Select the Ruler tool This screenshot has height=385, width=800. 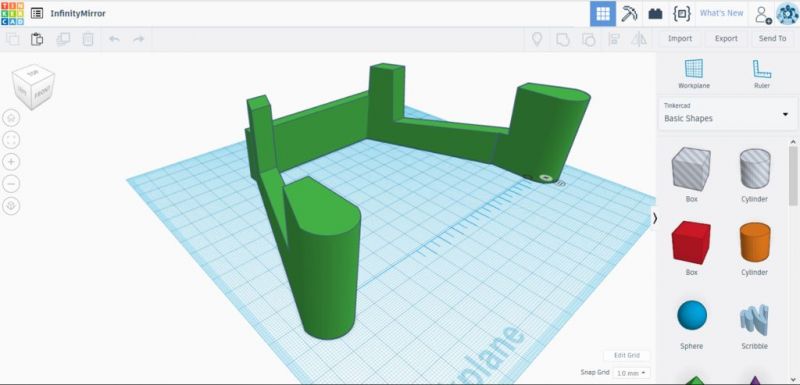click(762, 74)
